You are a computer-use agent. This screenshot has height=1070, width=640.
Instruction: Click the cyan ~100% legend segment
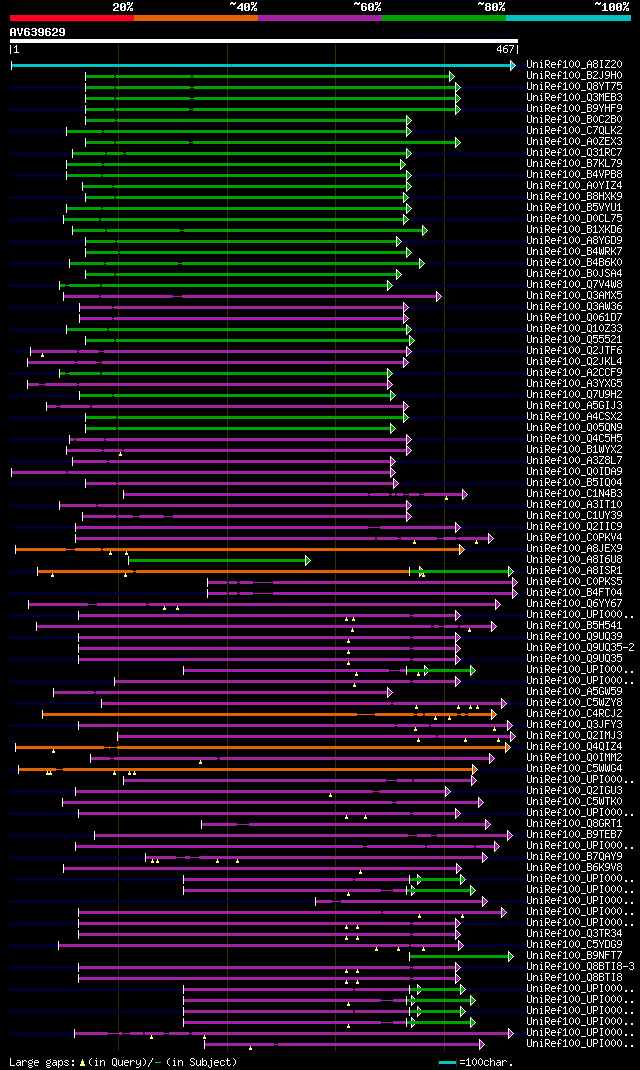point(568,17)
